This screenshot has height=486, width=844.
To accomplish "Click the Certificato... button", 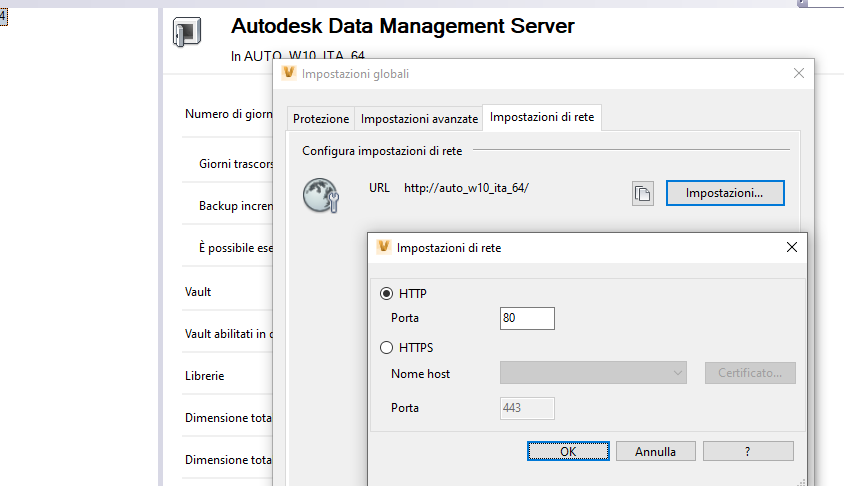I will pos(750,374).
